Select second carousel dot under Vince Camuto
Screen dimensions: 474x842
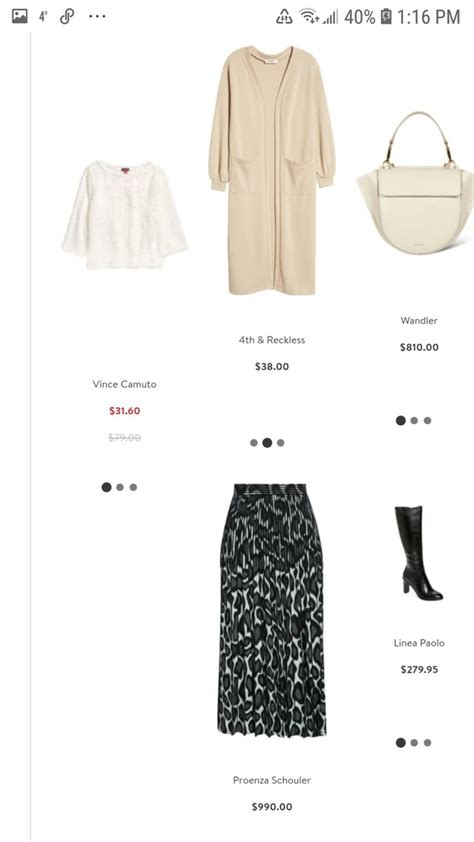120,487
